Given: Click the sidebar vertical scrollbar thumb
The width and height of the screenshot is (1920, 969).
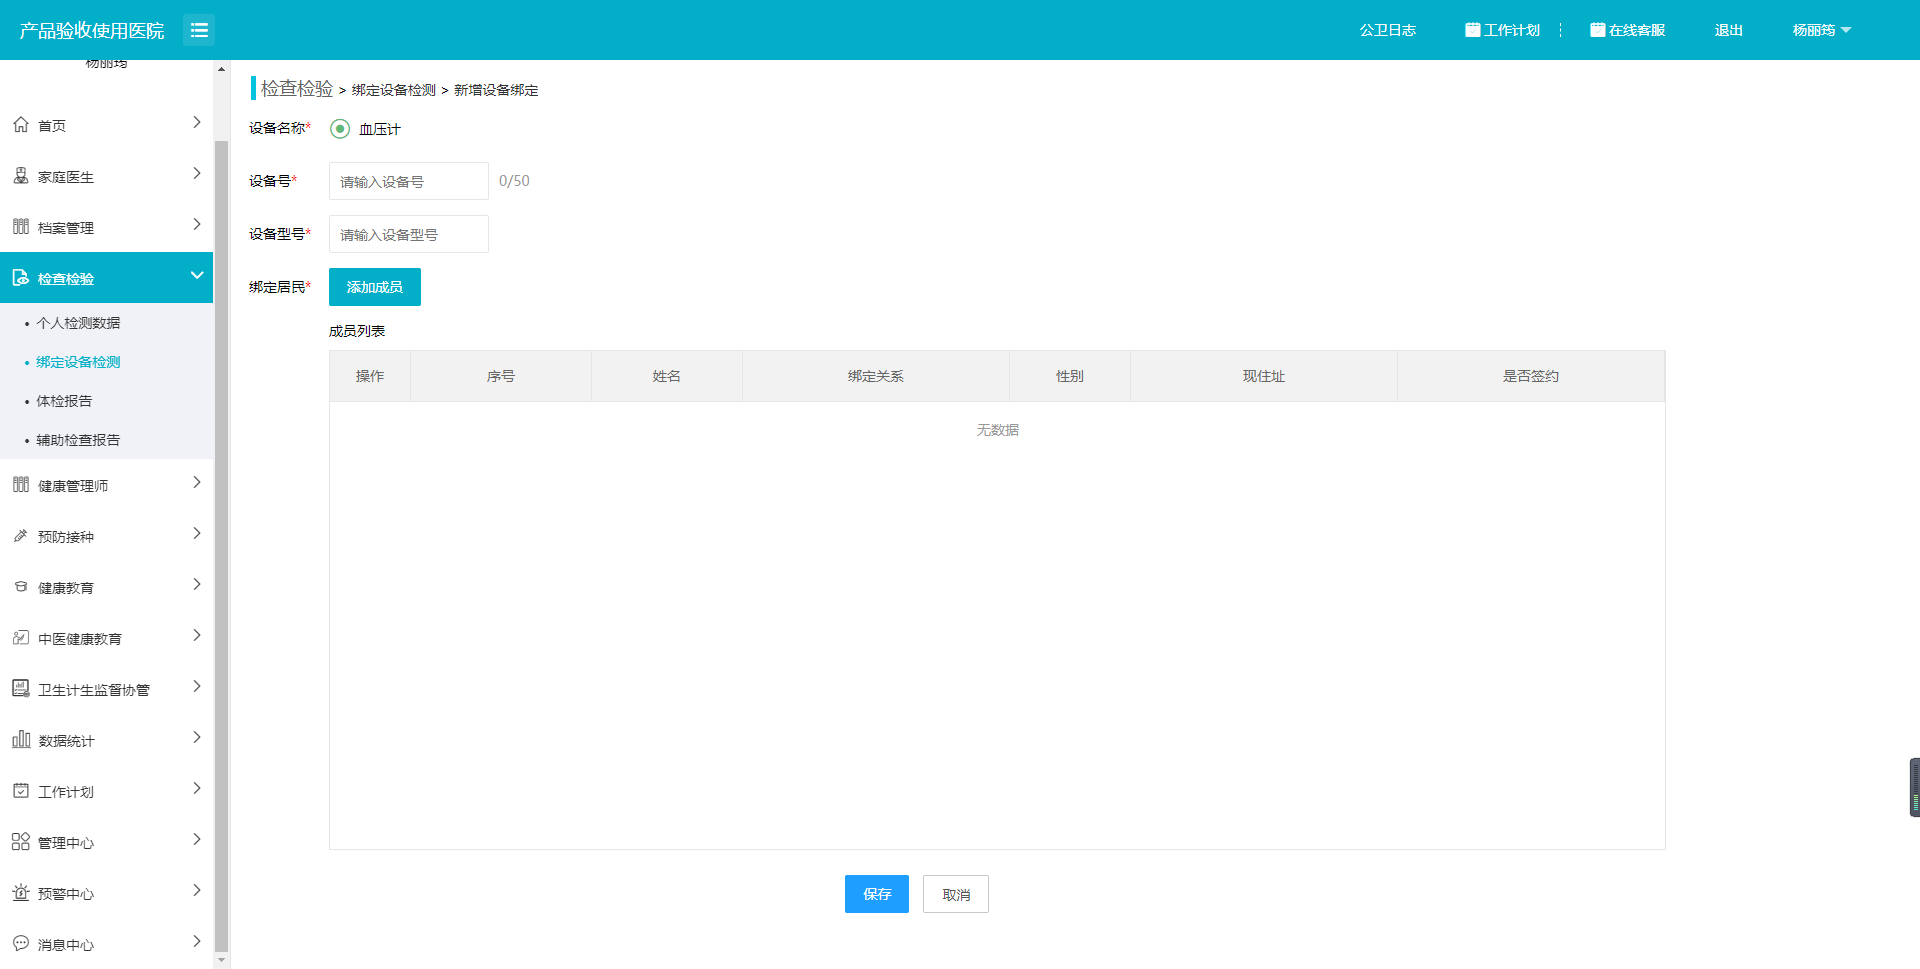Looking at the screenshot, I should point(222,545).
